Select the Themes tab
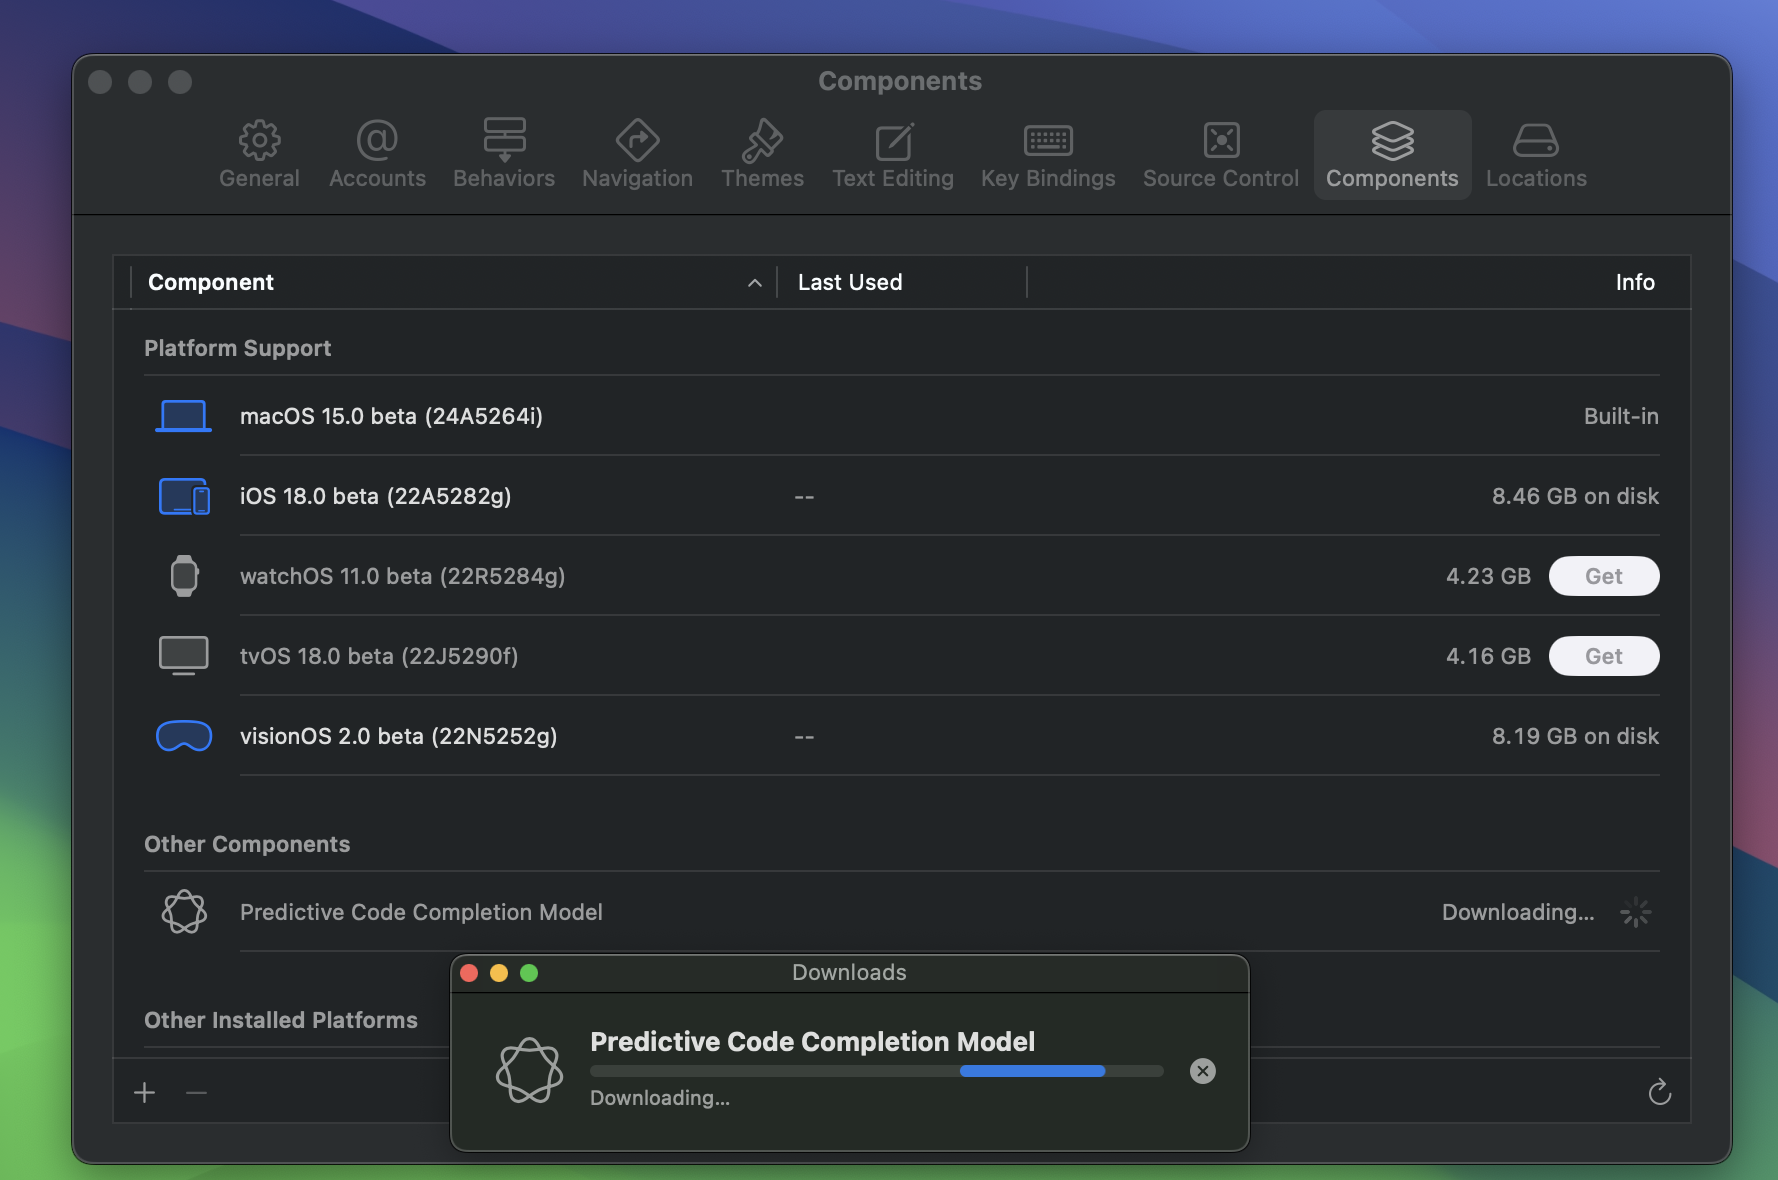 pos(762,155)
